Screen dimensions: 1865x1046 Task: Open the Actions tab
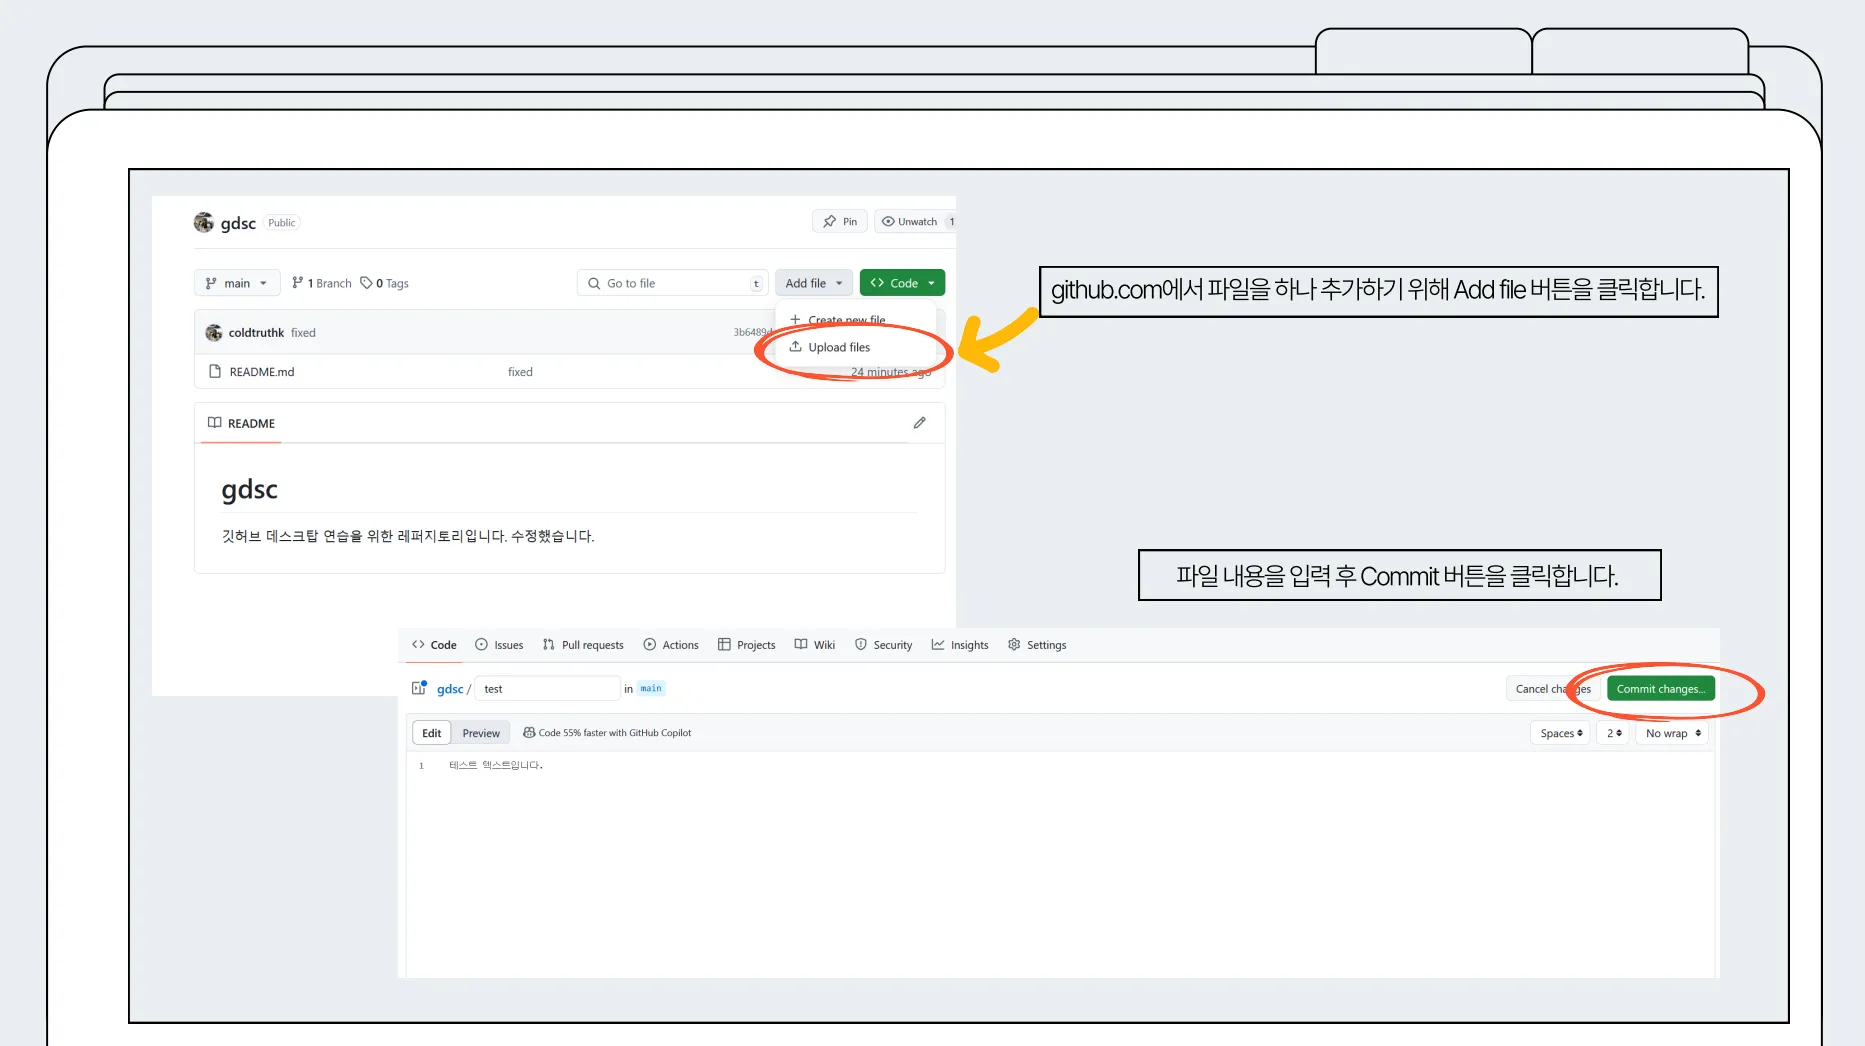pyautogui.click(x=671, y=645)
